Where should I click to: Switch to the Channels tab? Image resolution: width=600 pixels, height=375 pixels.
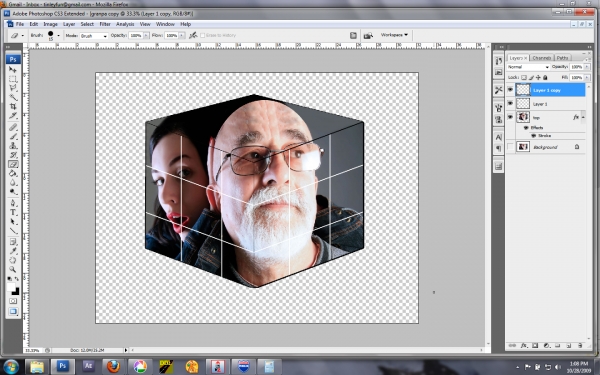(x=541, y=58)
